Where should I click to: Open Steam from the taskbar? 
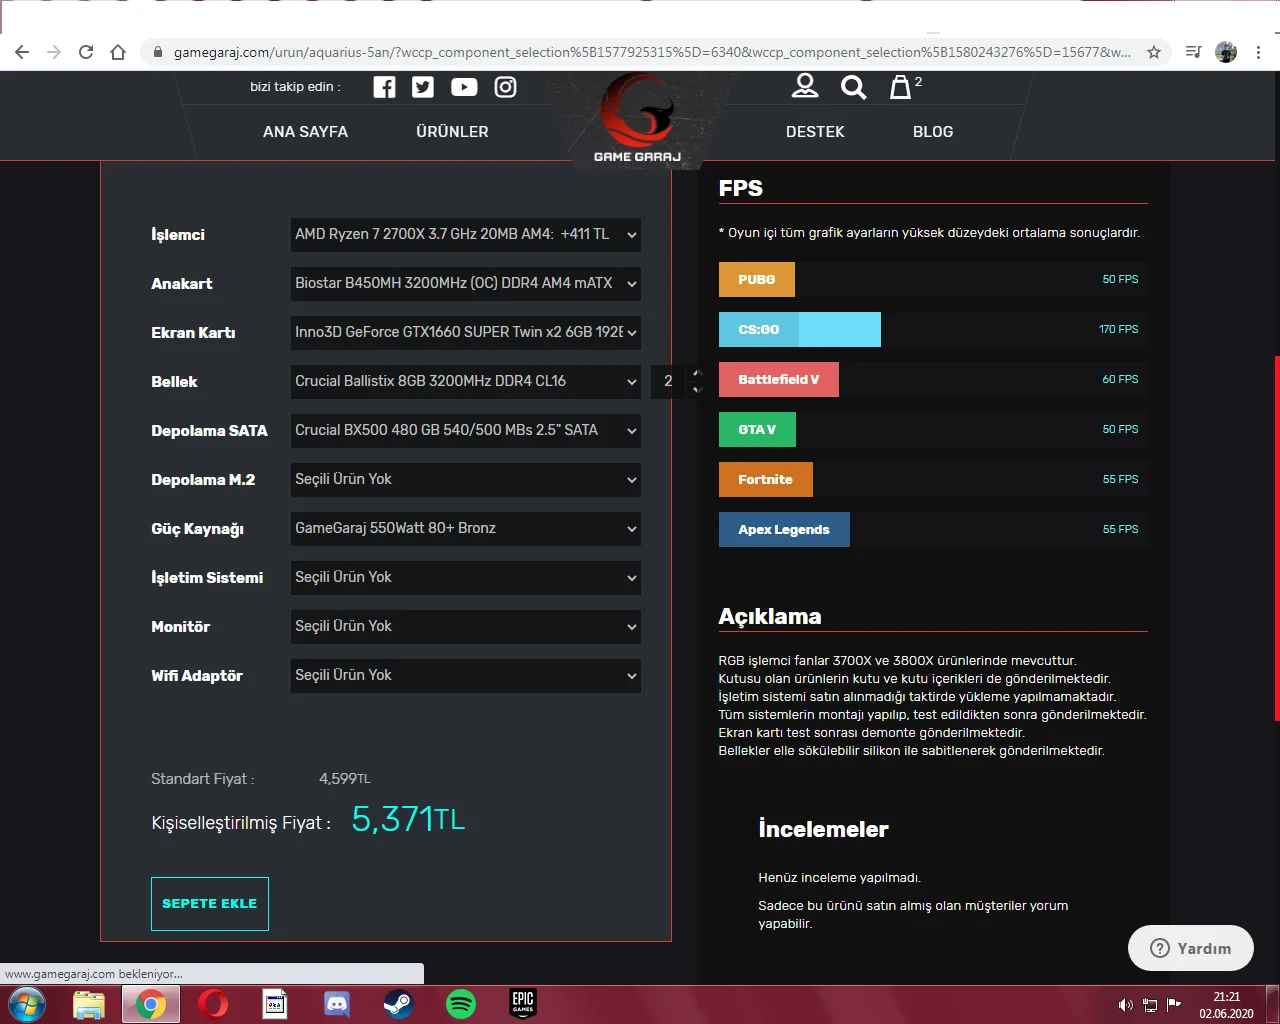tap(399, 1004)
